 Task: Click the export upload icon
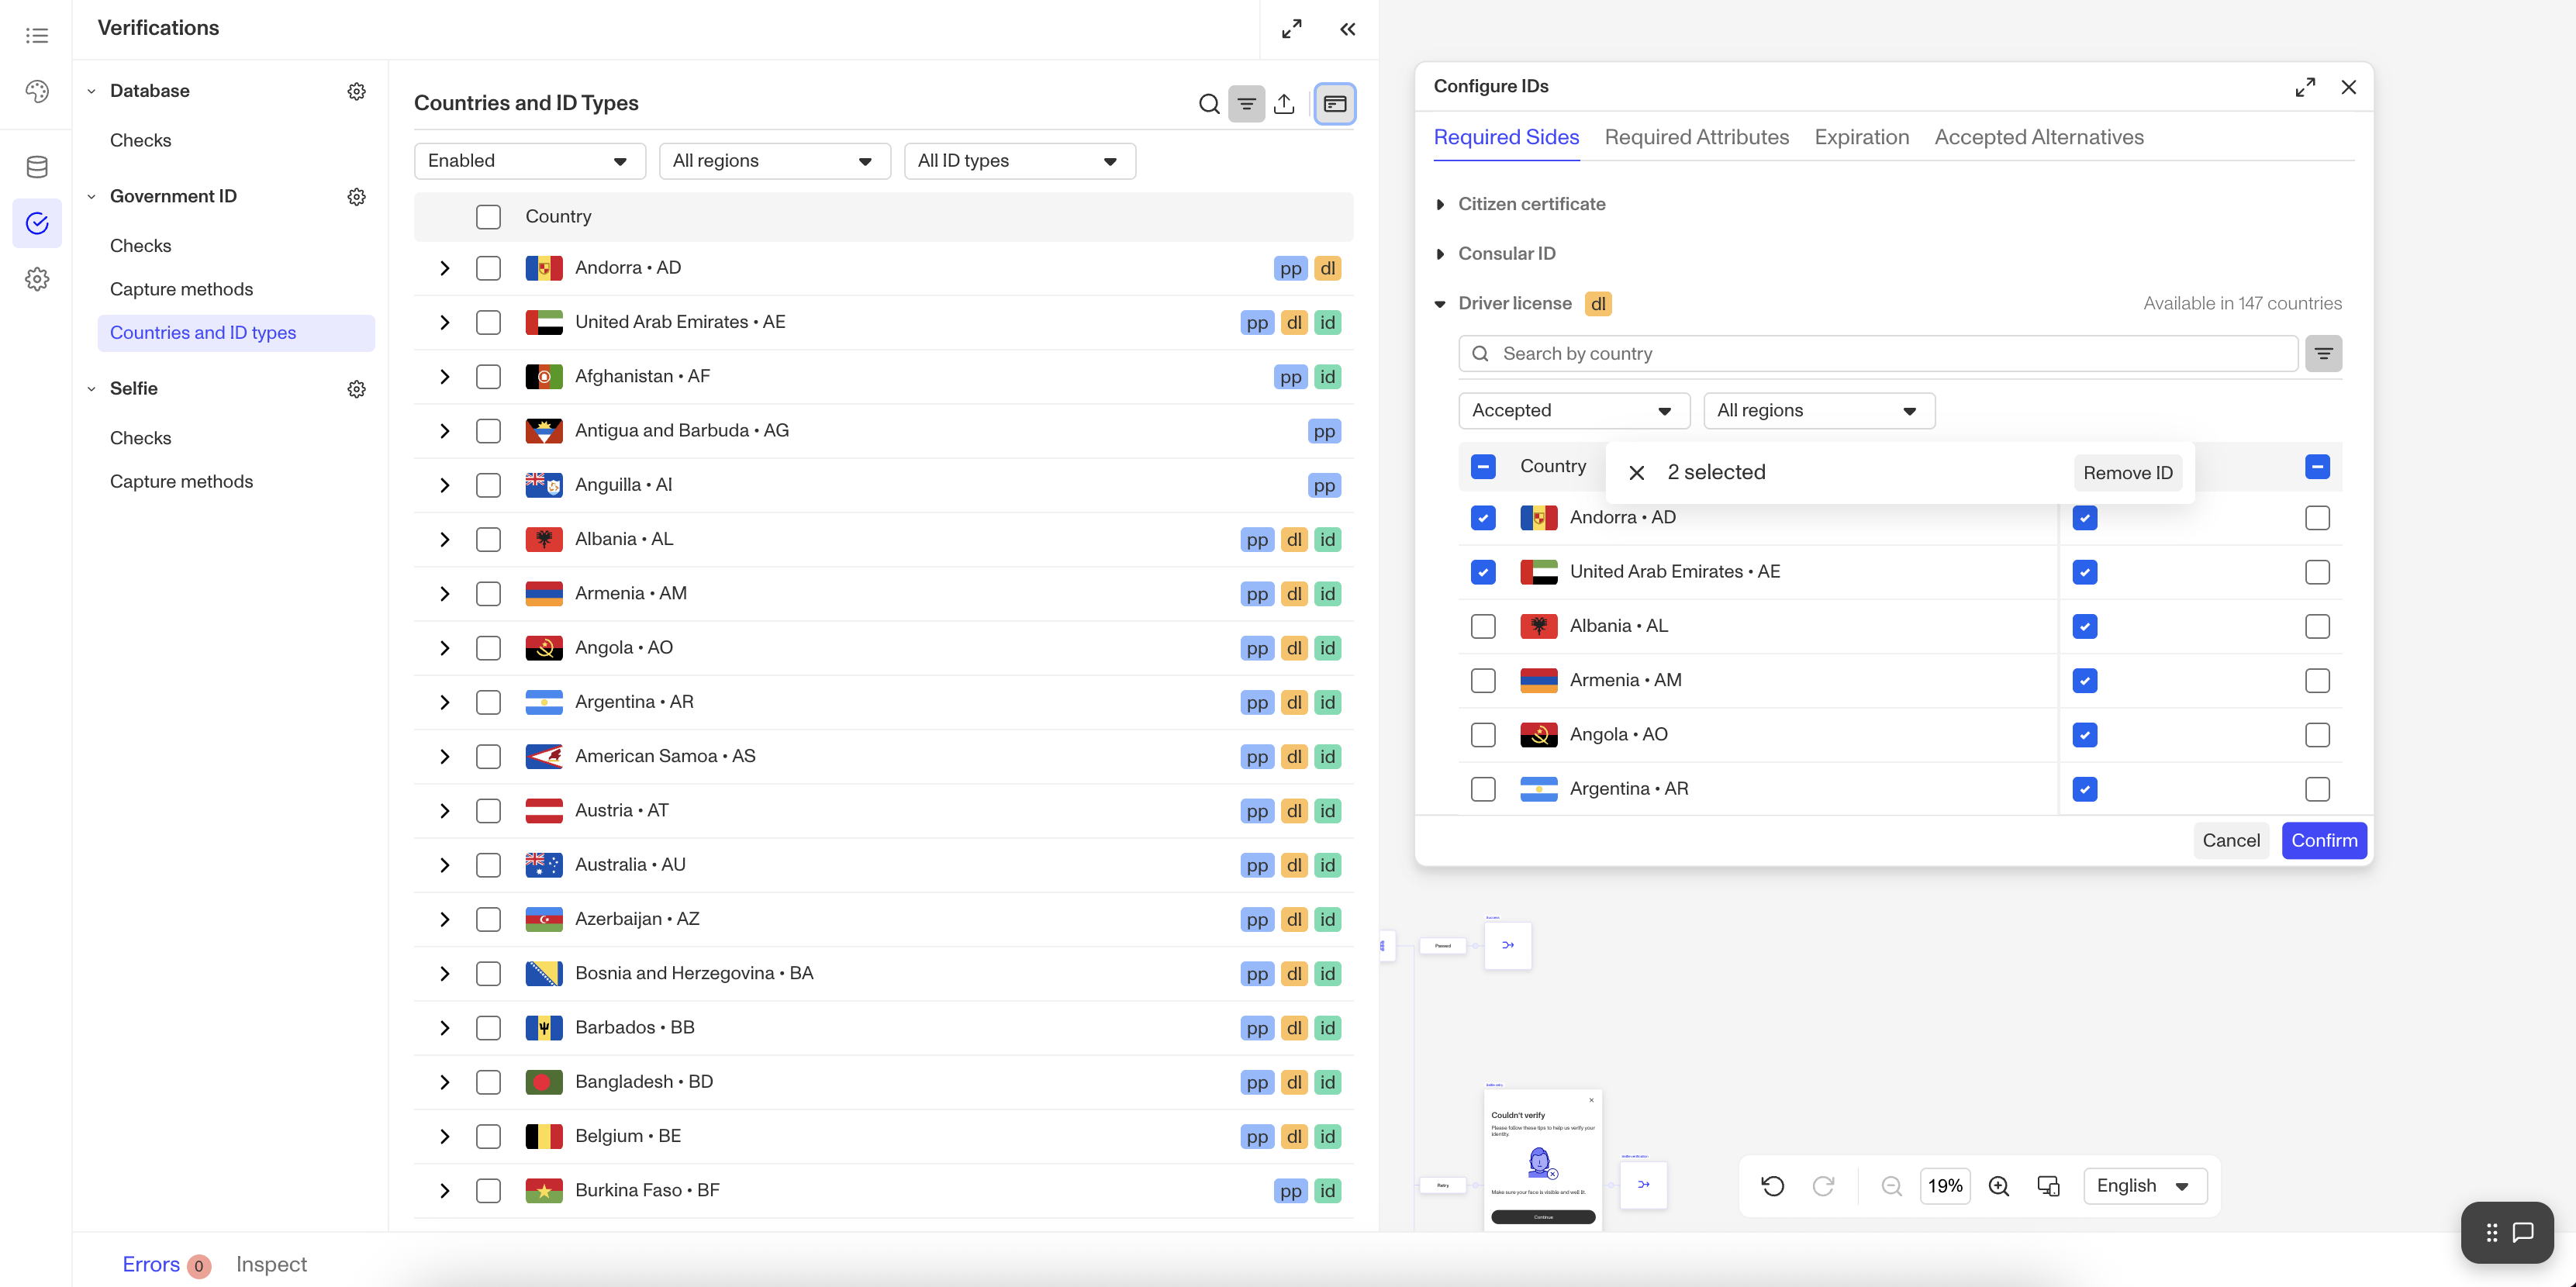[1284, 104]
